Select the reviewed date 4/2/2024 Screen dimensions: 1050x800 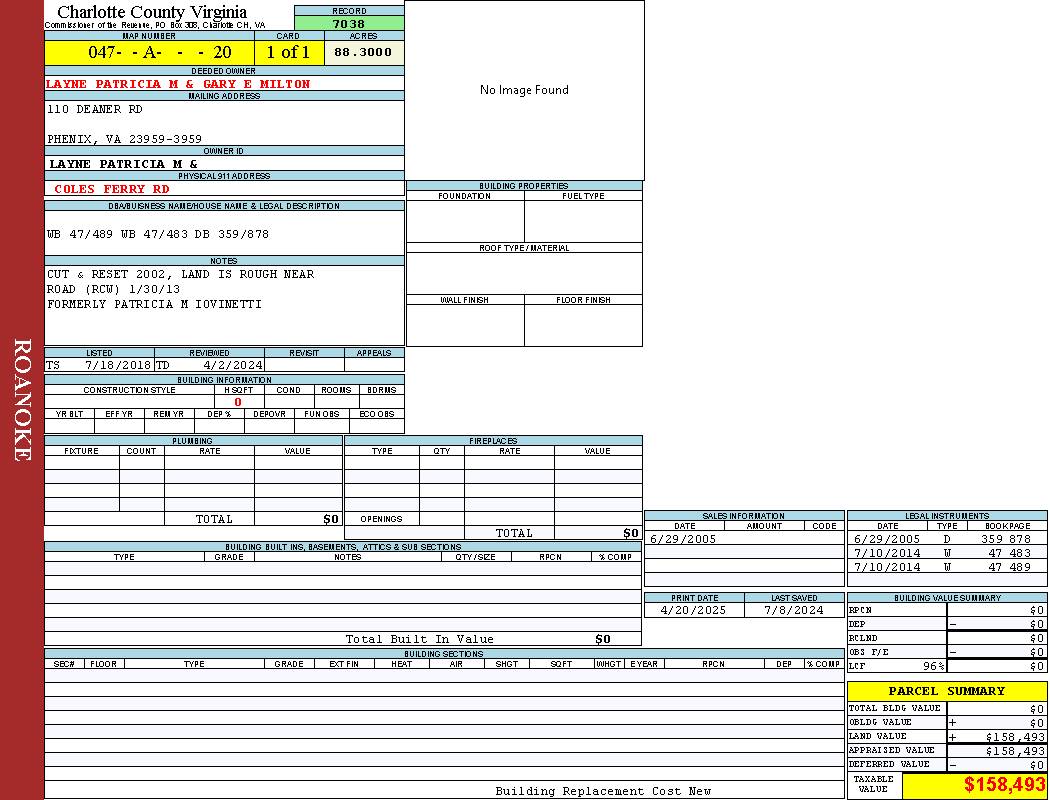tap(233, 366)
